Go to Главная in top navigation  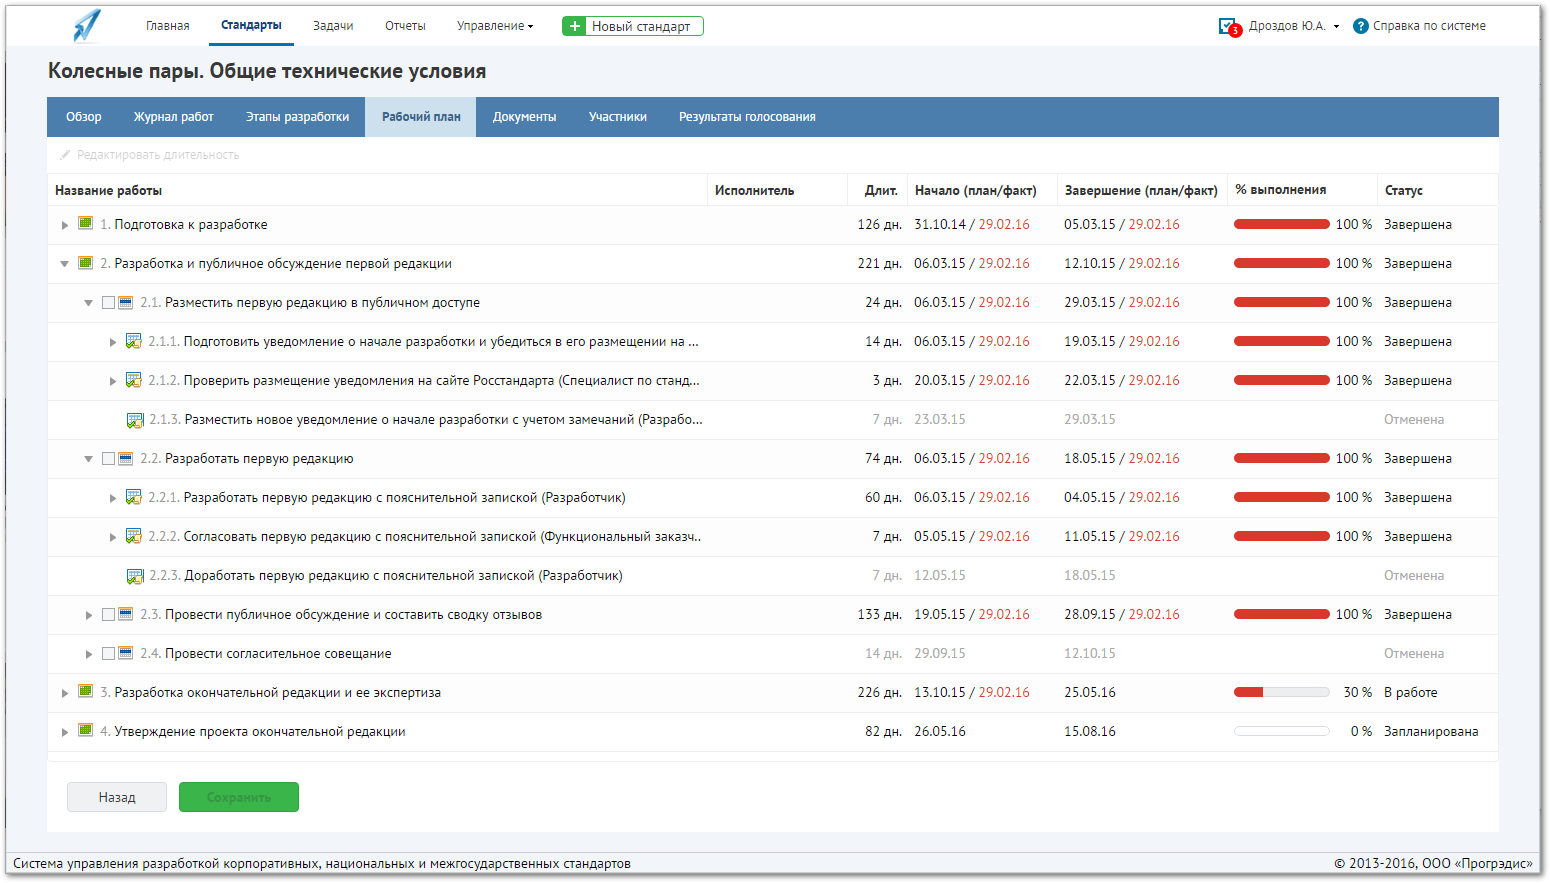[x=167, y=26]
